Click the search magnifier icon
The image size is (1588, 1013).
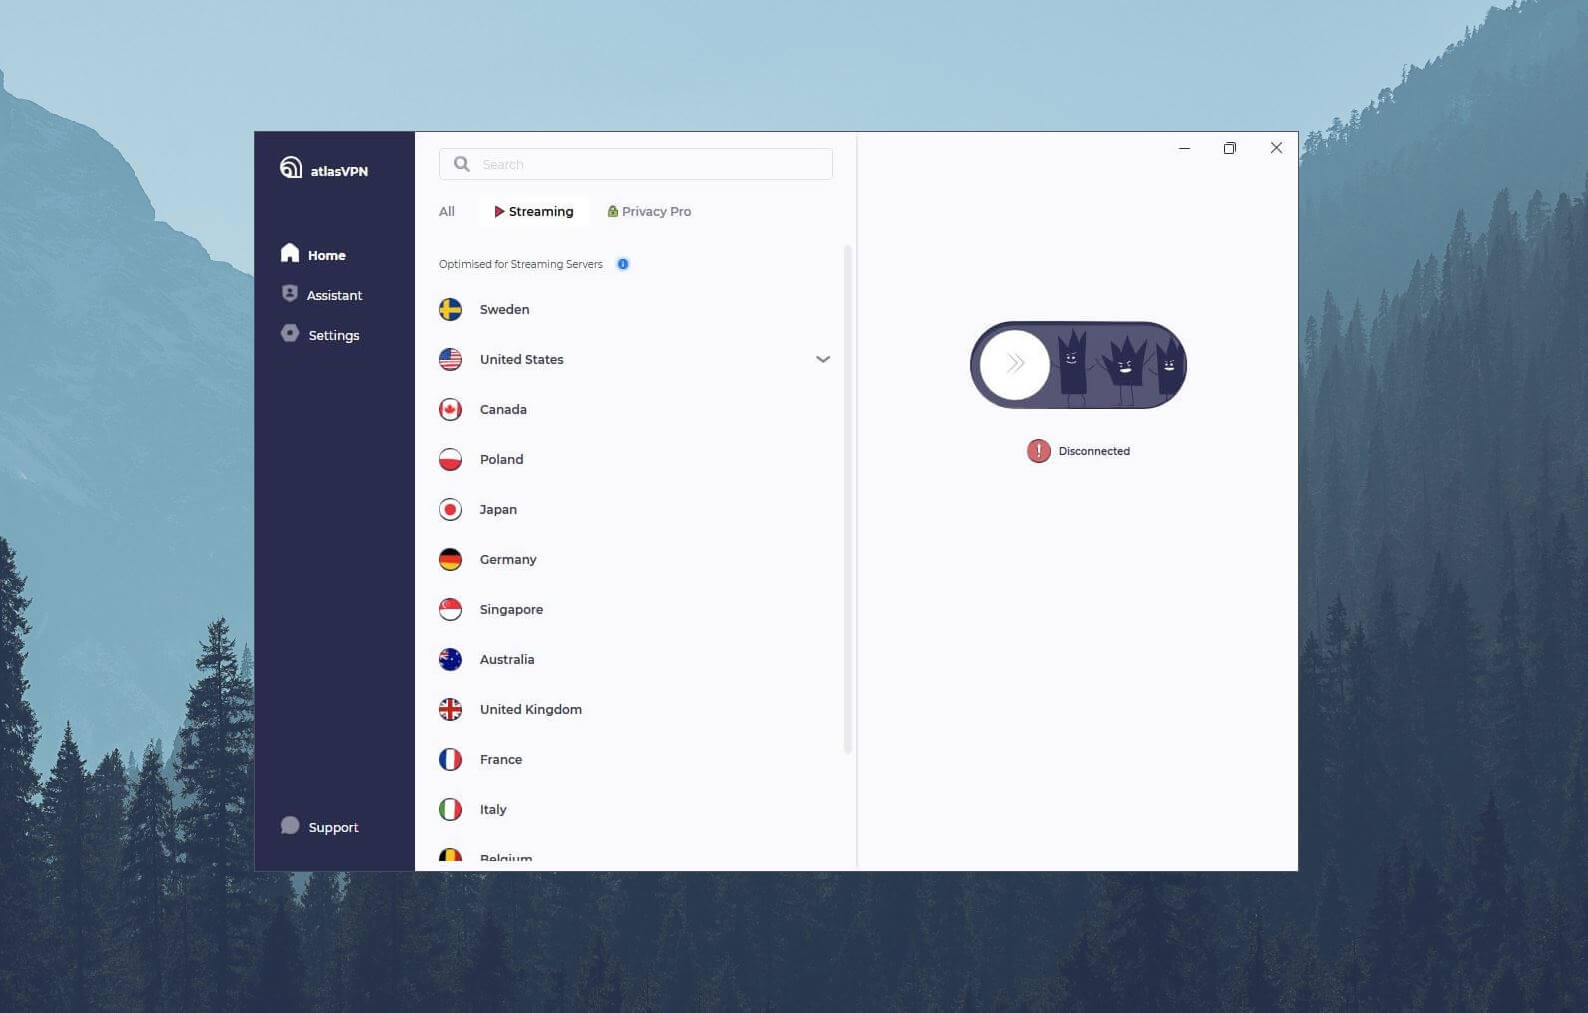461,164
